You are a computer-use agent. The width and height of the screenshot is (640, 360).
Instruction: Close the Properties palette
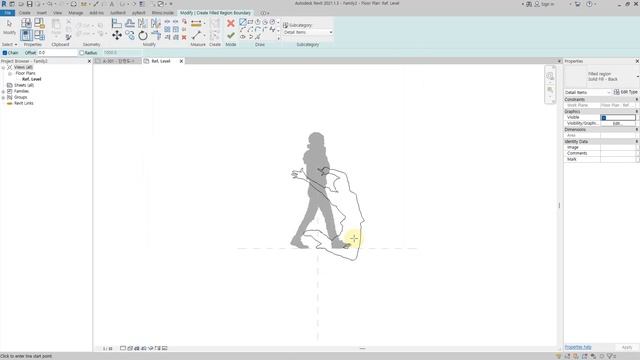[637, 61]
